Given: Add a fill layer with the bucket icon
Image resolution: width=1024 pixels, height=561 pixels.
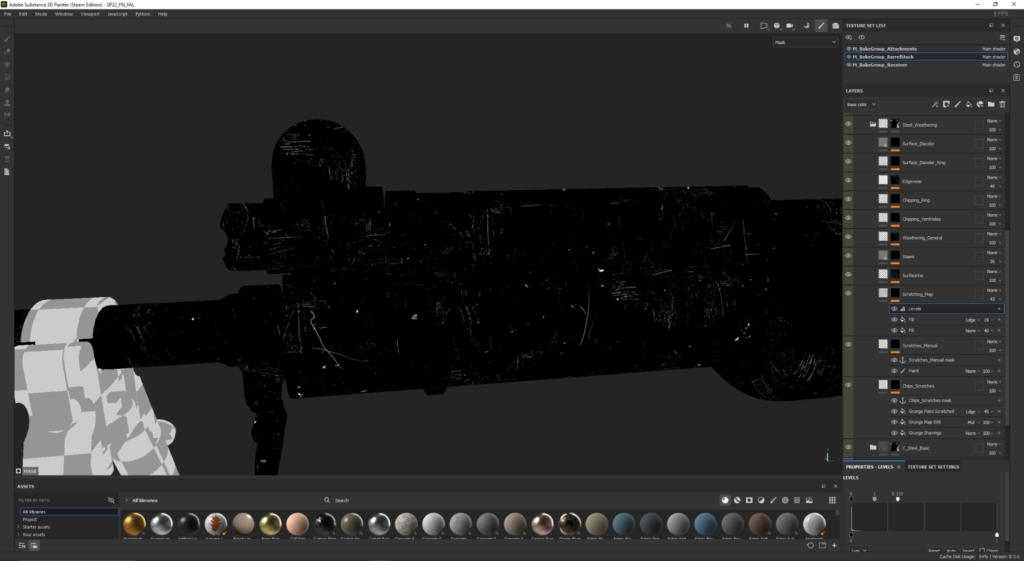Looking at the screenshot, I should pyautogui.click(x=968, y=104).
